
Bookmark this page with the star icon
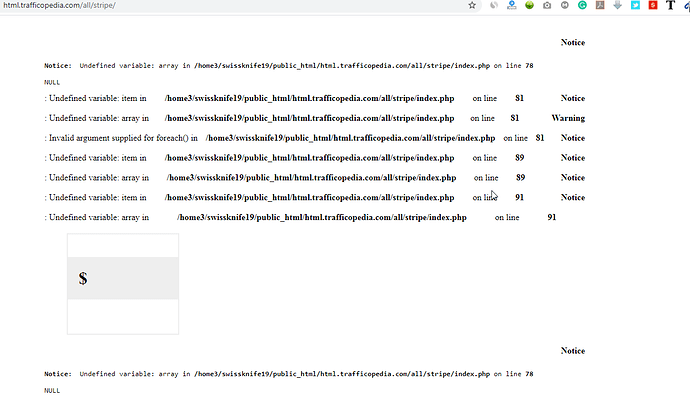(472, 5)
